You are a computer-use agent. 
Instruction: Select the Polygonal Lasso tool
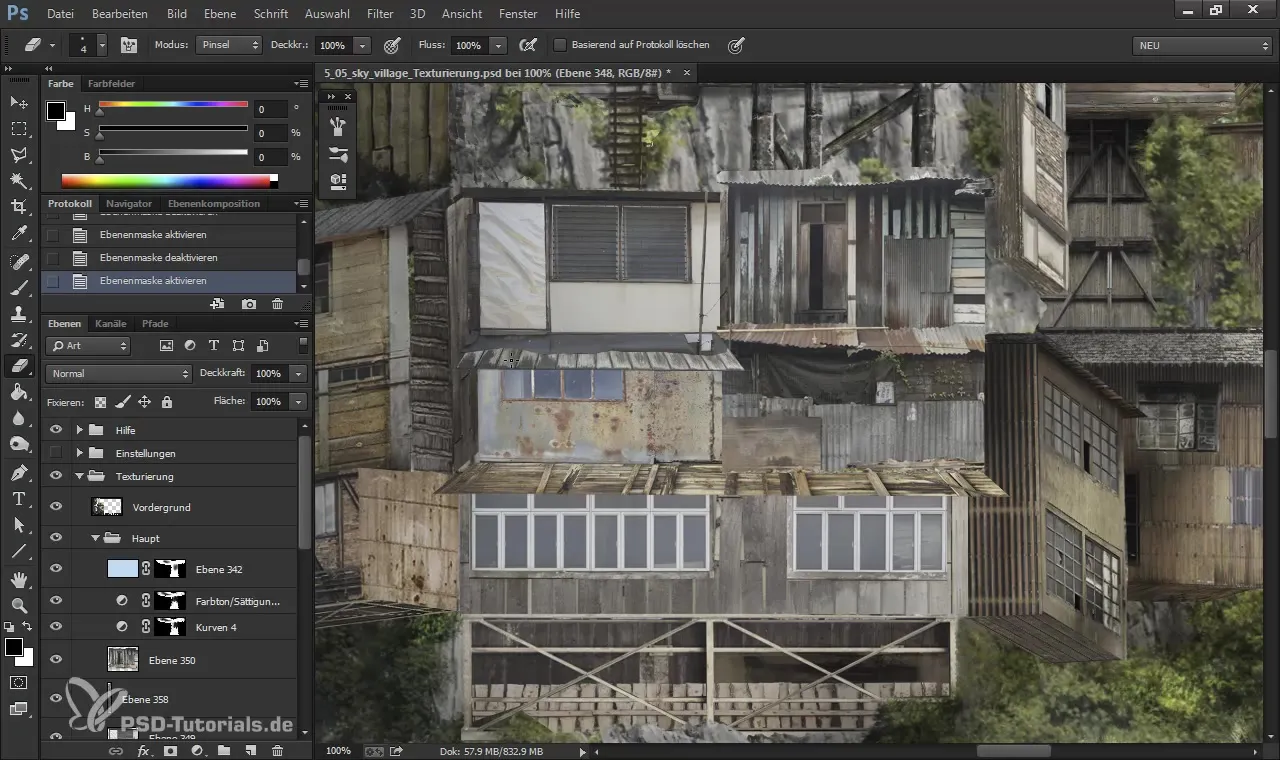(x=19, y=155)
